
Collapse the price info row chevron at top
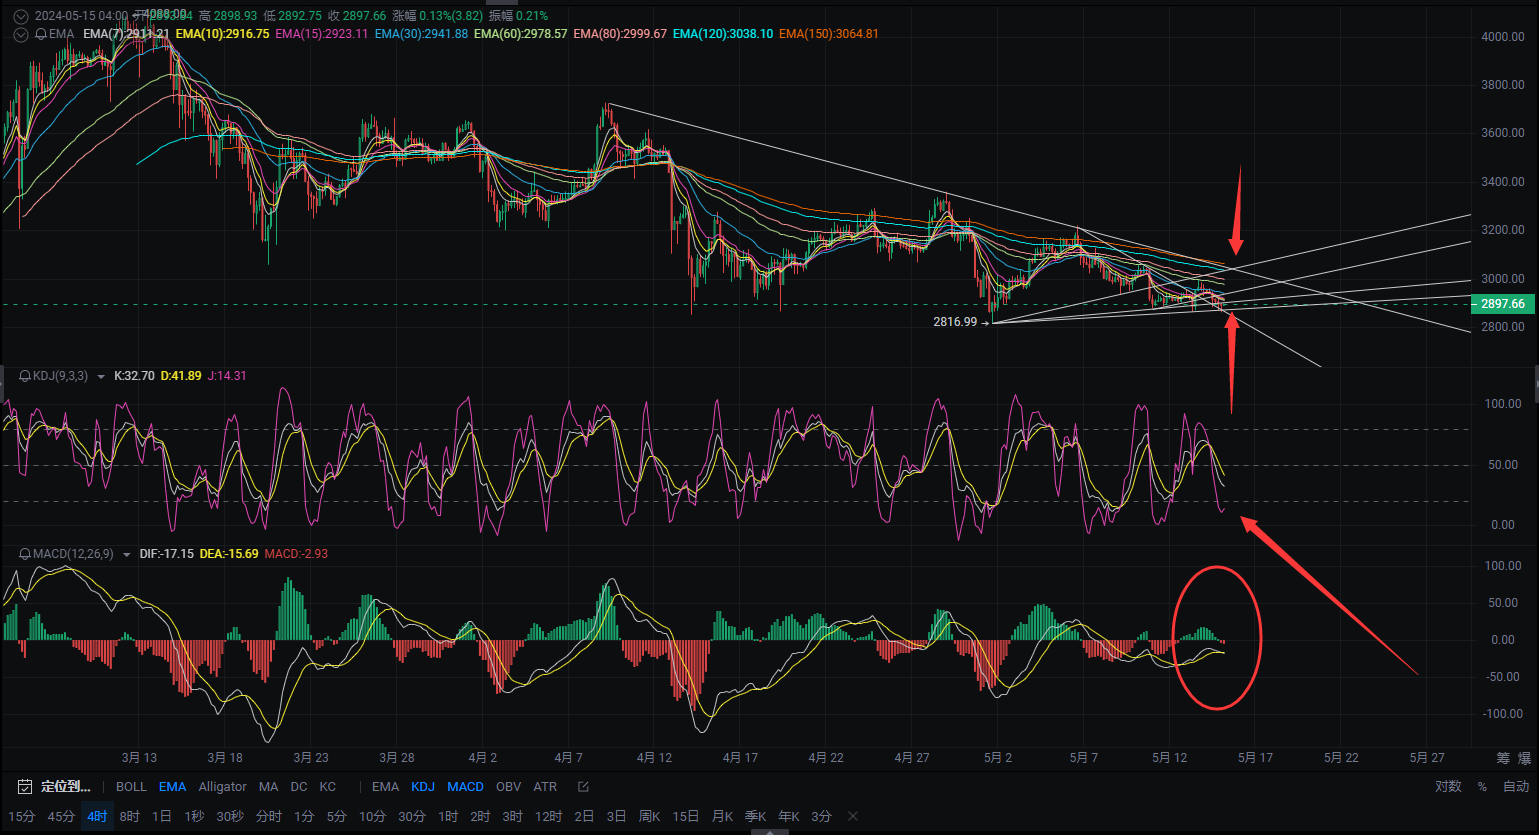coord(20,16)
